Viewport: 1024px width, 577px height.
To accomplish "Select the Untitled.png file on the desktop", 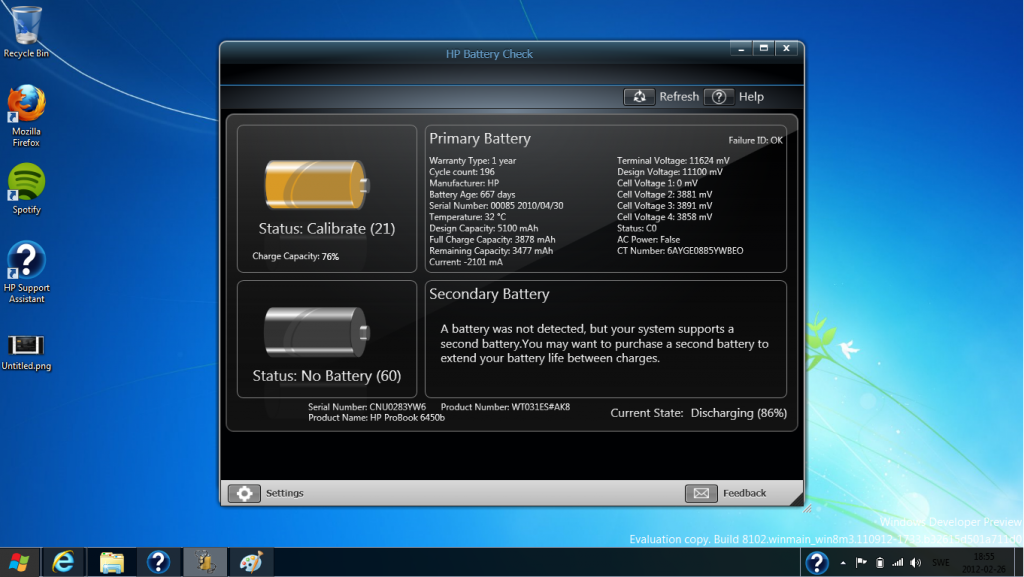I will pos(25,345).
